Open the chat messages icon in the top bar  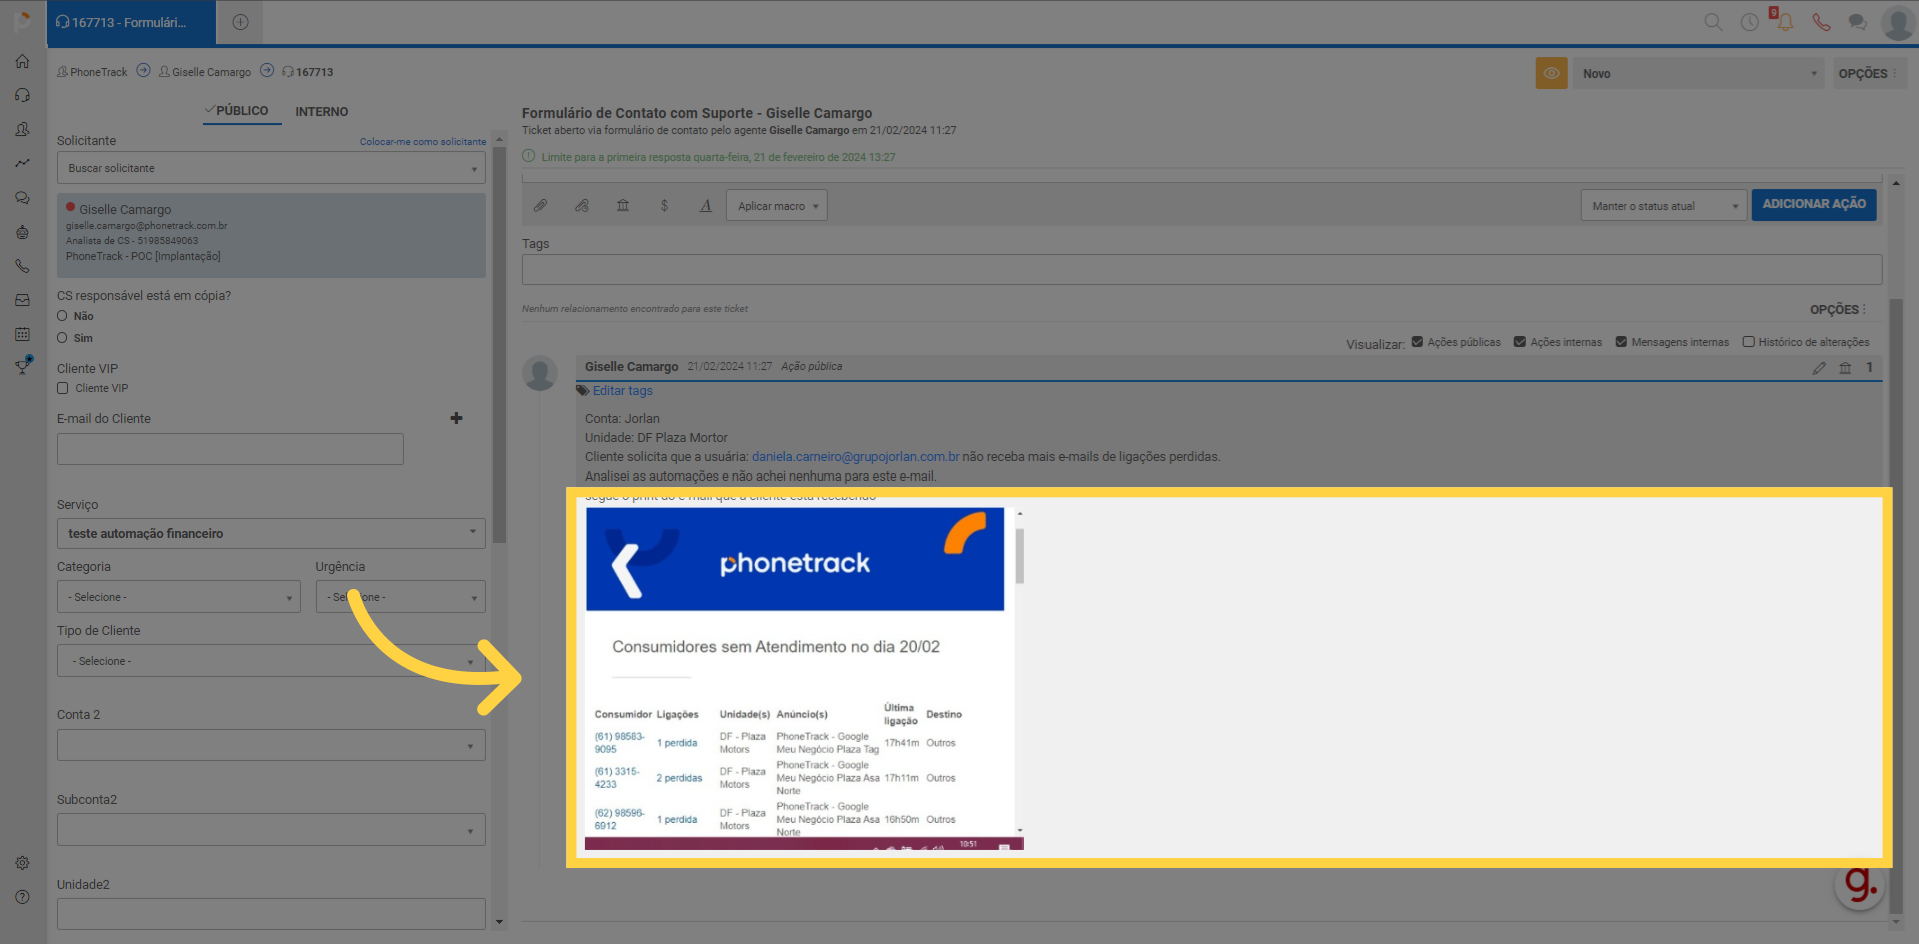pyautogui.click(x=1857, y=22)
